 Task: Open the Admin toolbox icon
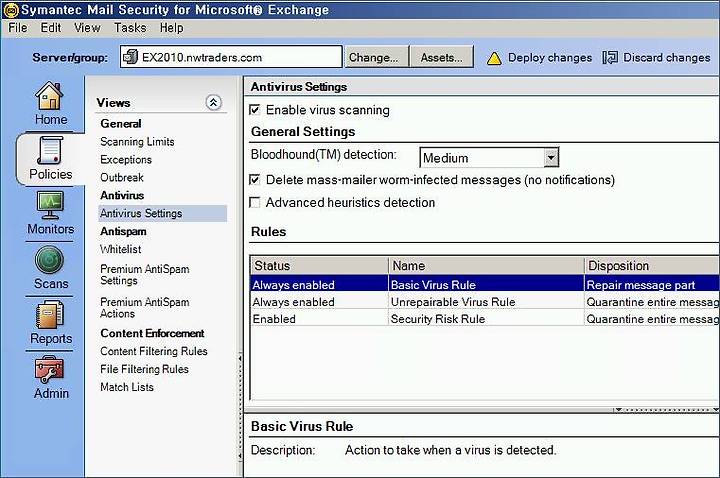(50, 370)
